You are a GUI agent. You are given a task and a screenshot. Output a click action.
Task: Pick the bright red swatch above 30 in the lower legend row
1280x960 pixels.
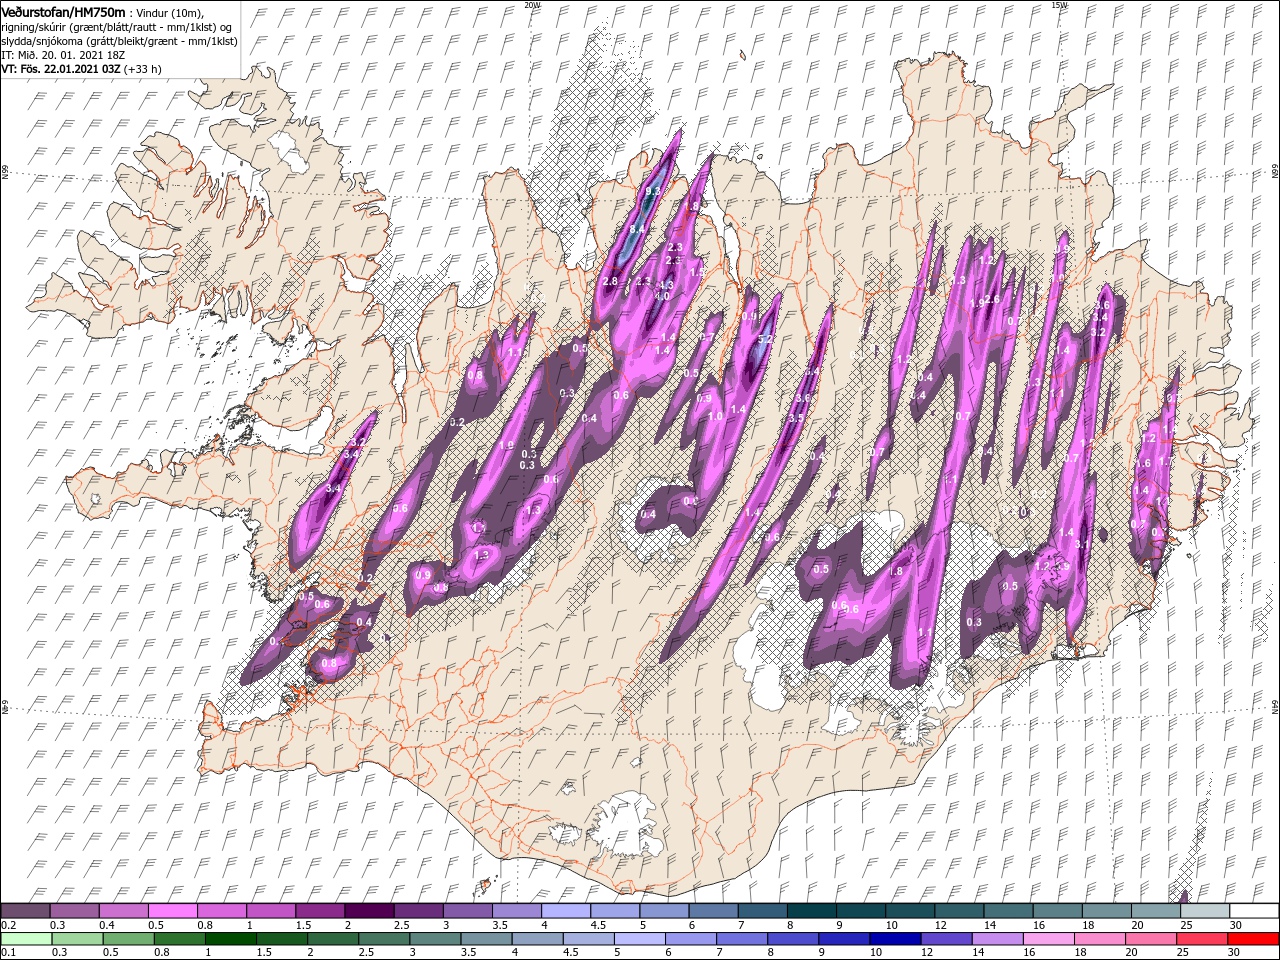pyautogui.click(x=1253, y=939)
